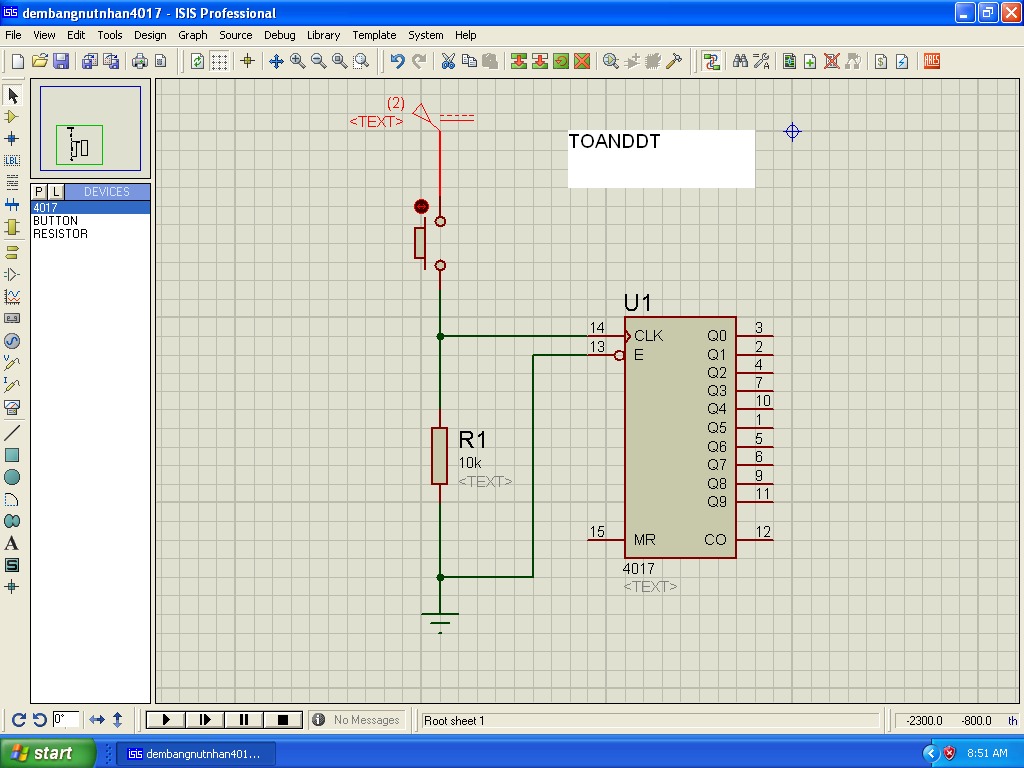This screenshot has width=1024, height=768.
Task: Select the Graph mode tool
Action: tap(12, 297)
